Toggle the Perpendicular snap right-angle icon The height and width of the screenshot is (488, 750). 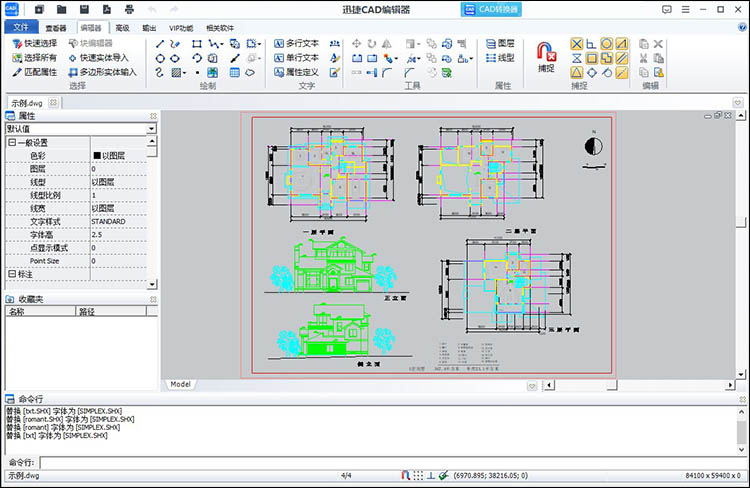click(x=592, y=44)
